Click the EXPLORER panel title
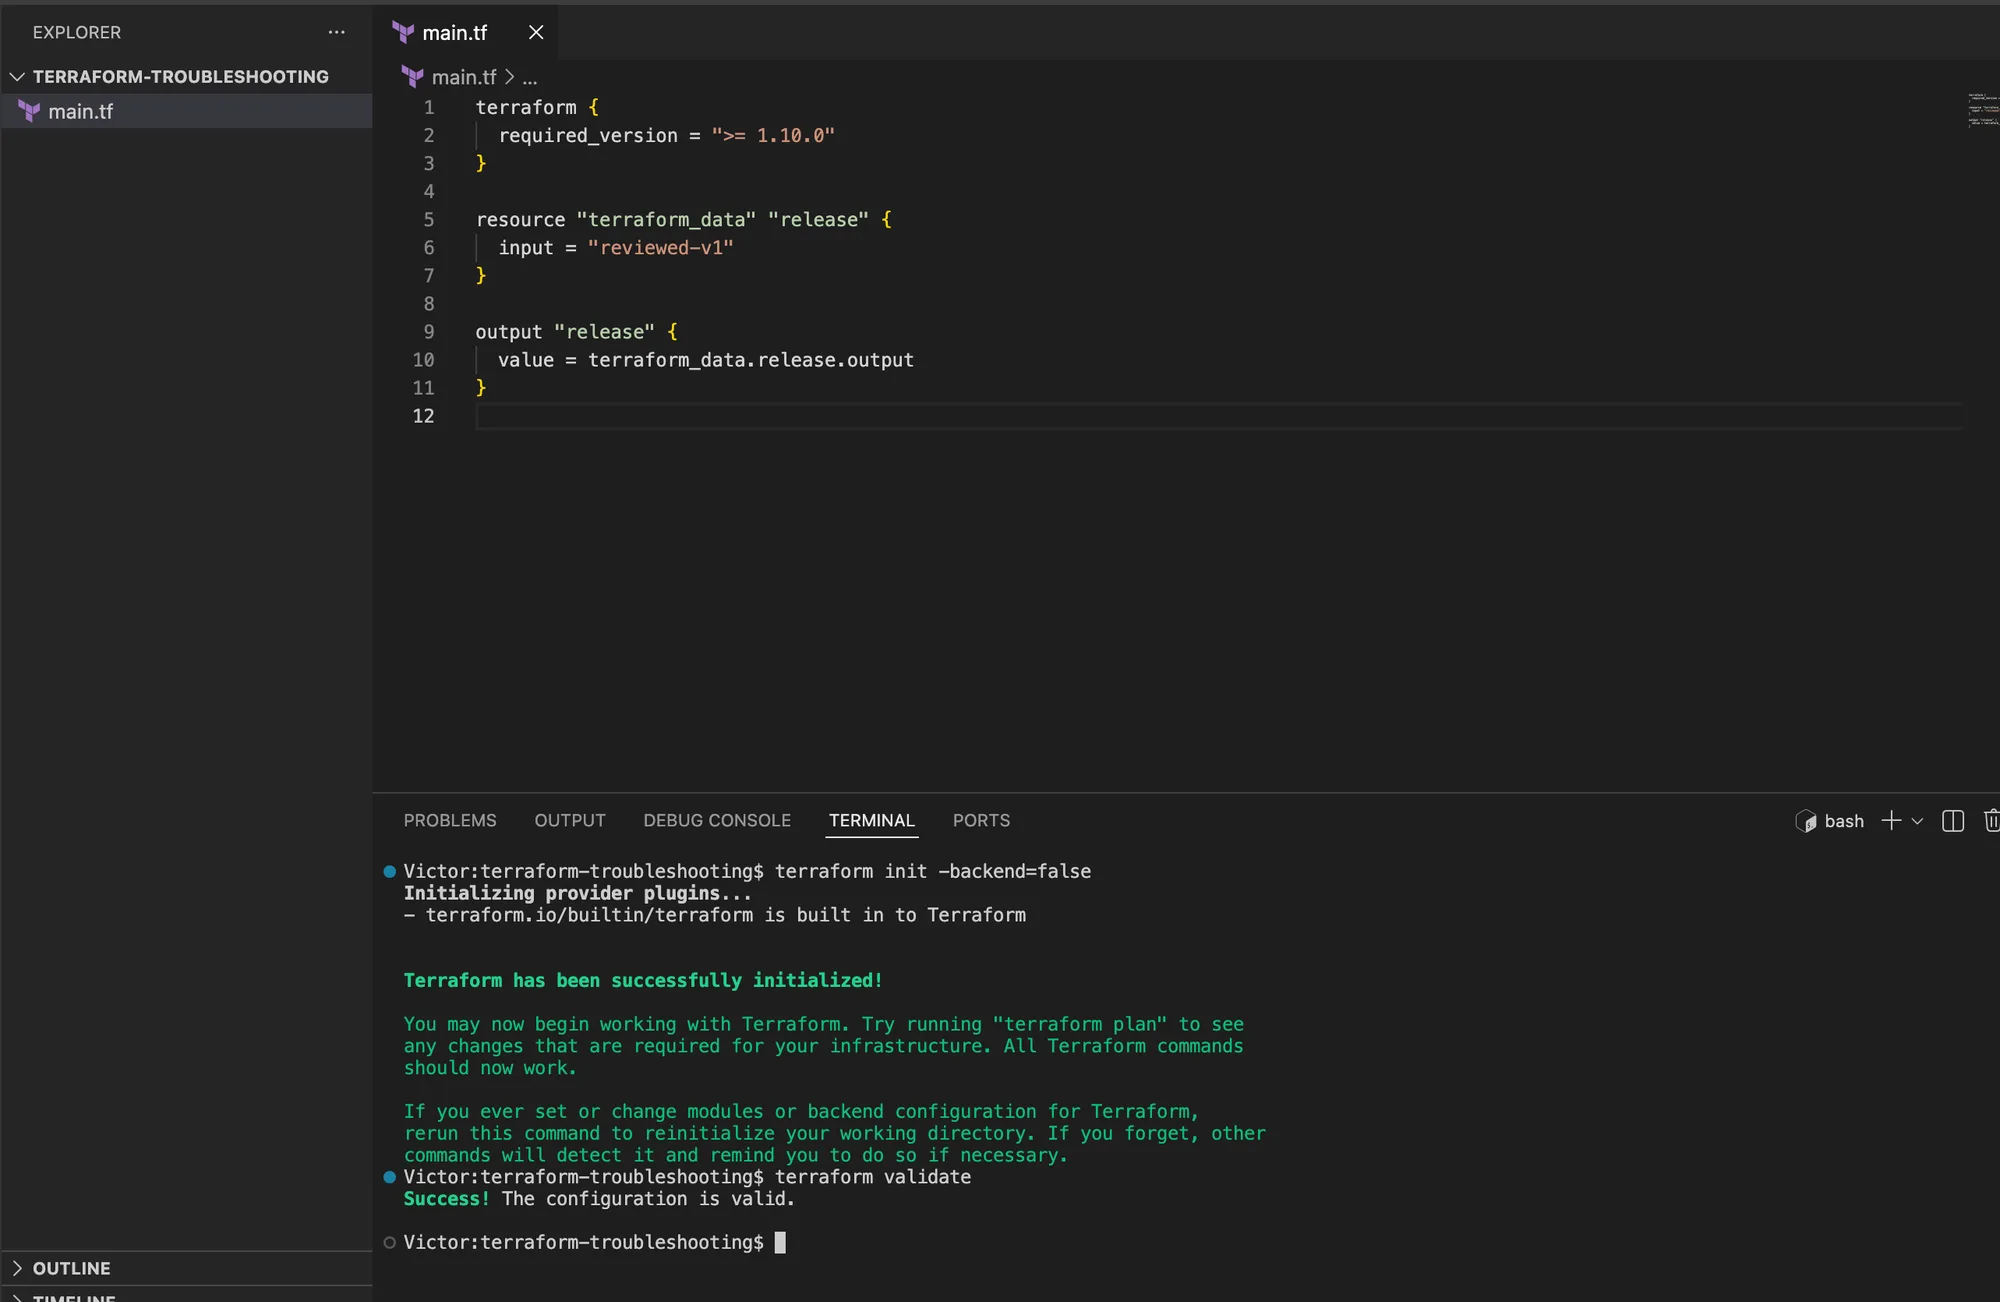Screen dimensions: 2000x1302 point(77,32)
